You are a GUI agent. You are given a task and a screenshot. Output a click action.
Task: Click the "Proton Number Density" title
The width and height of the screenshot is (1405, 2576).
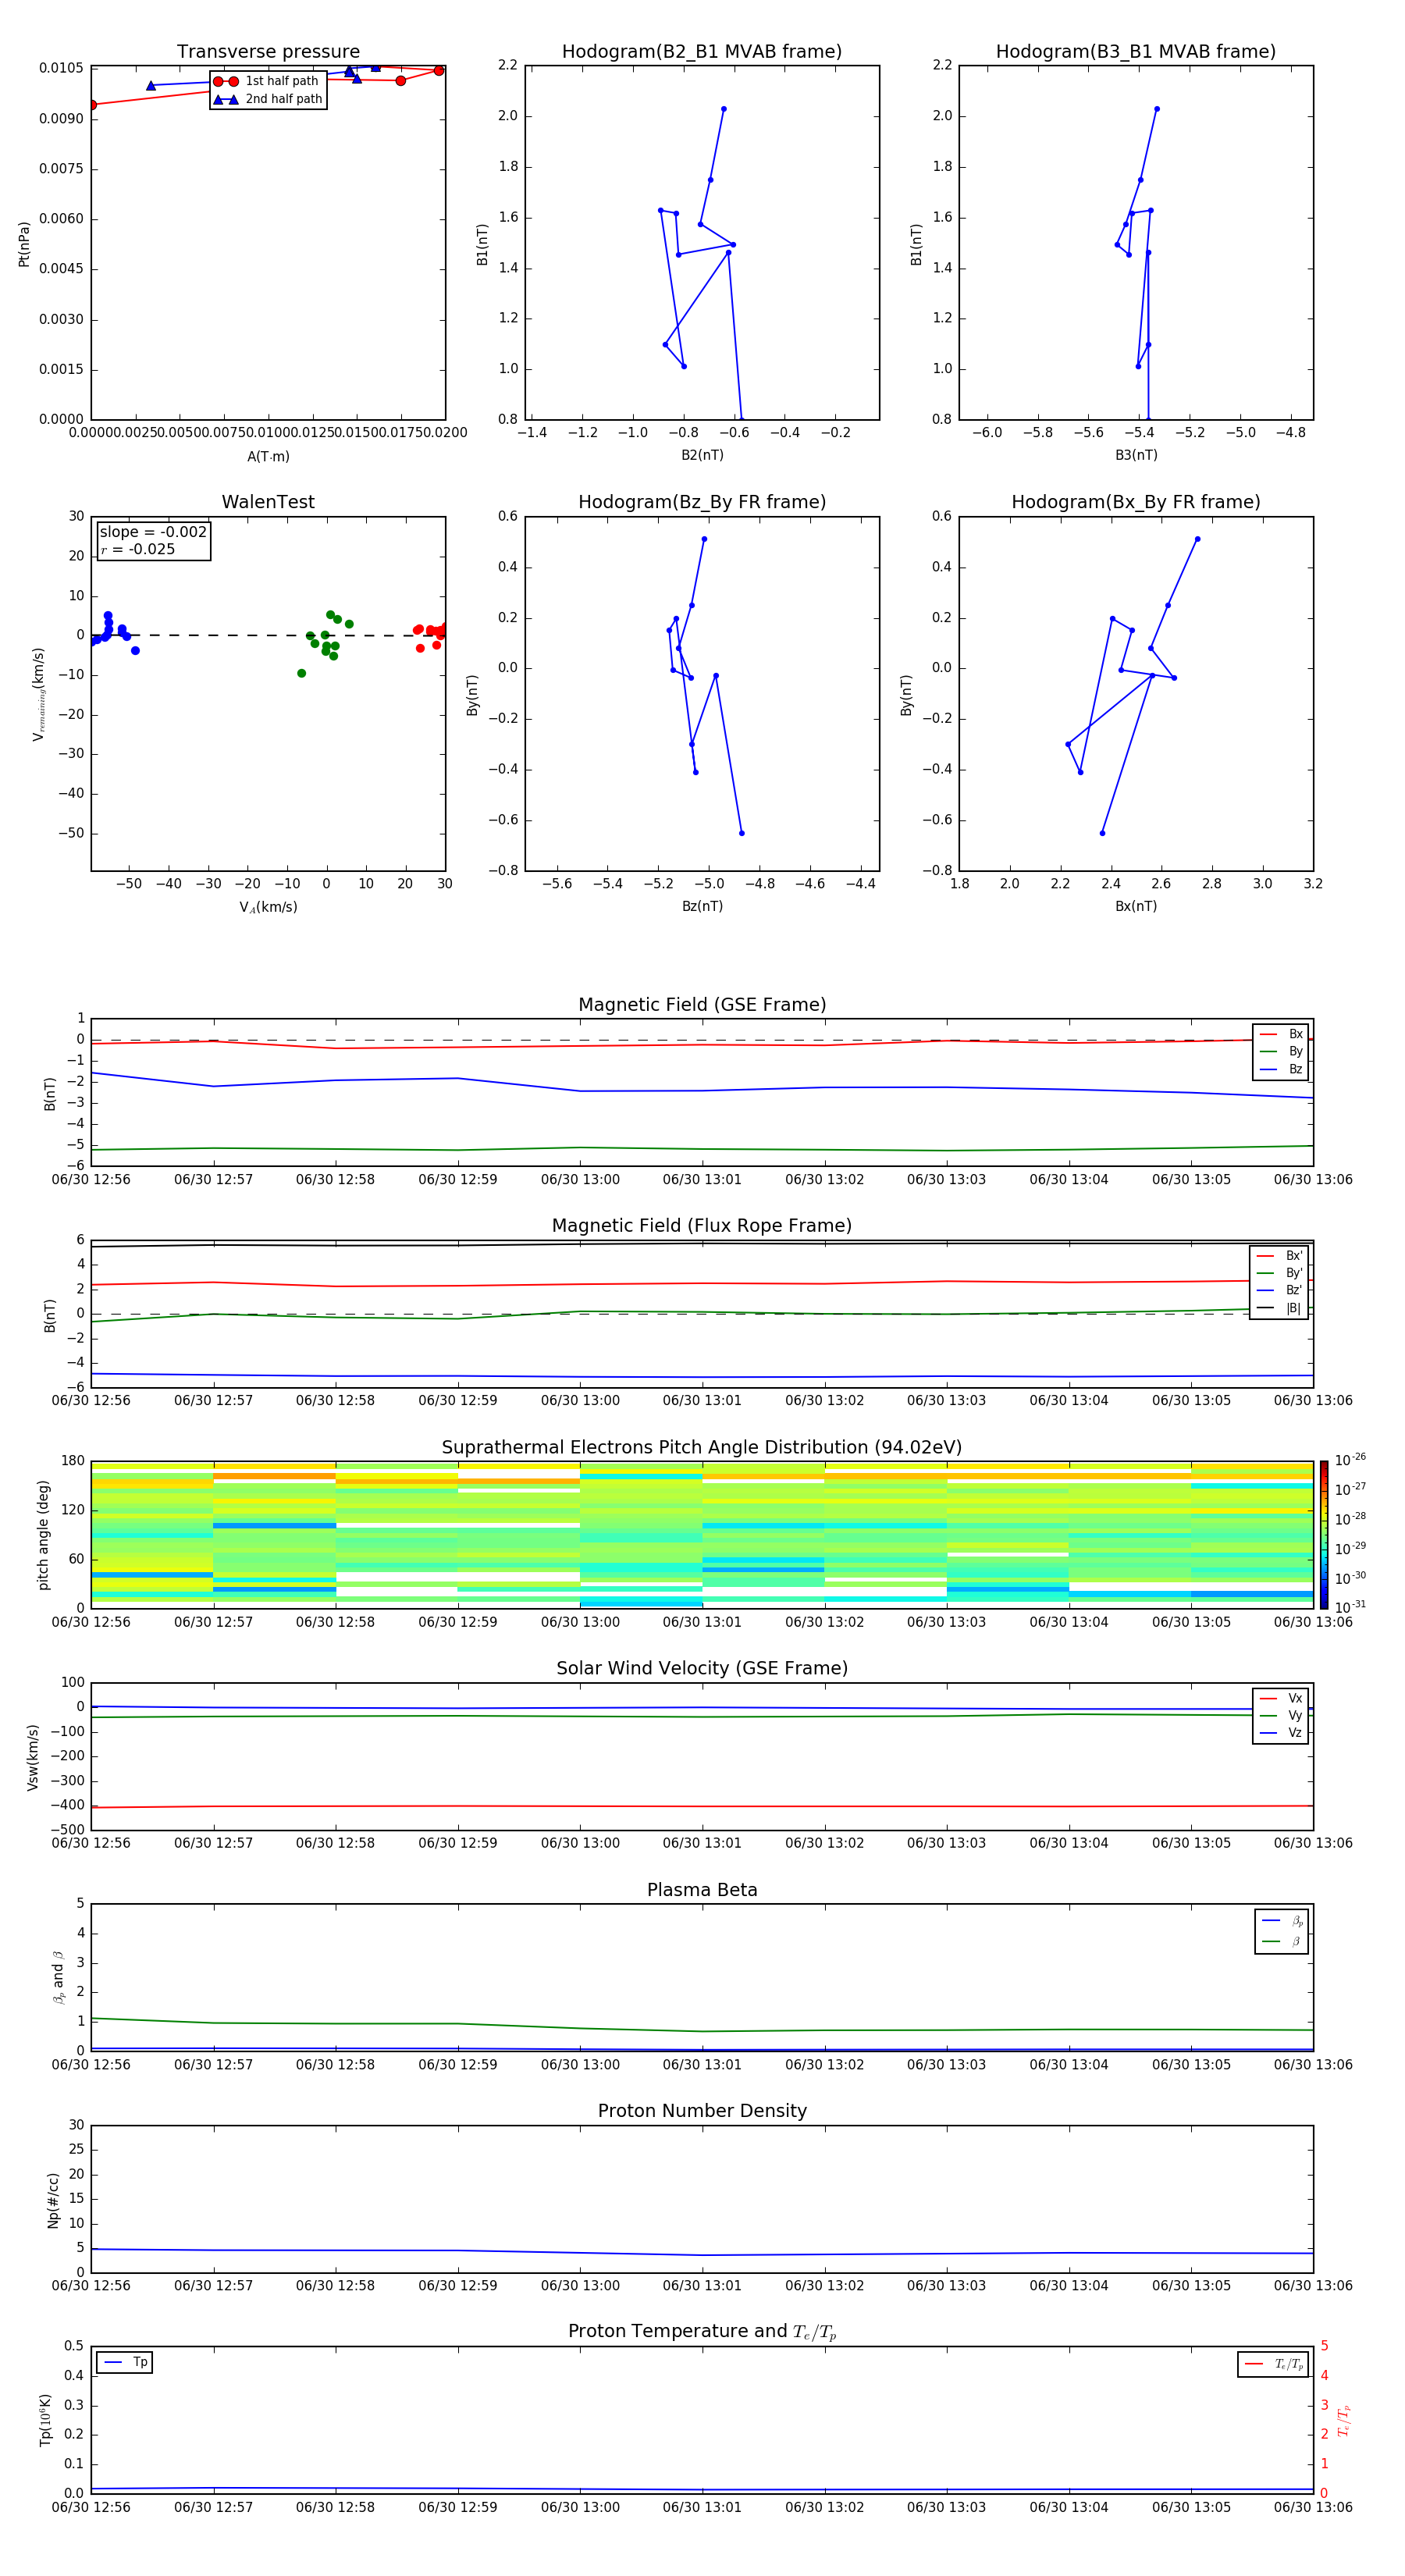pos(702,2112)
